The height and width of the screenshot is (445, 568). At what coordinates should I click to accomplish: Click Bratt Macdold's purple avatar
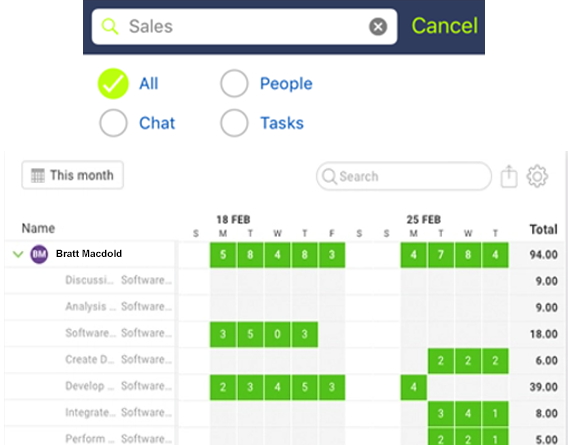click(x=39, y=254)
